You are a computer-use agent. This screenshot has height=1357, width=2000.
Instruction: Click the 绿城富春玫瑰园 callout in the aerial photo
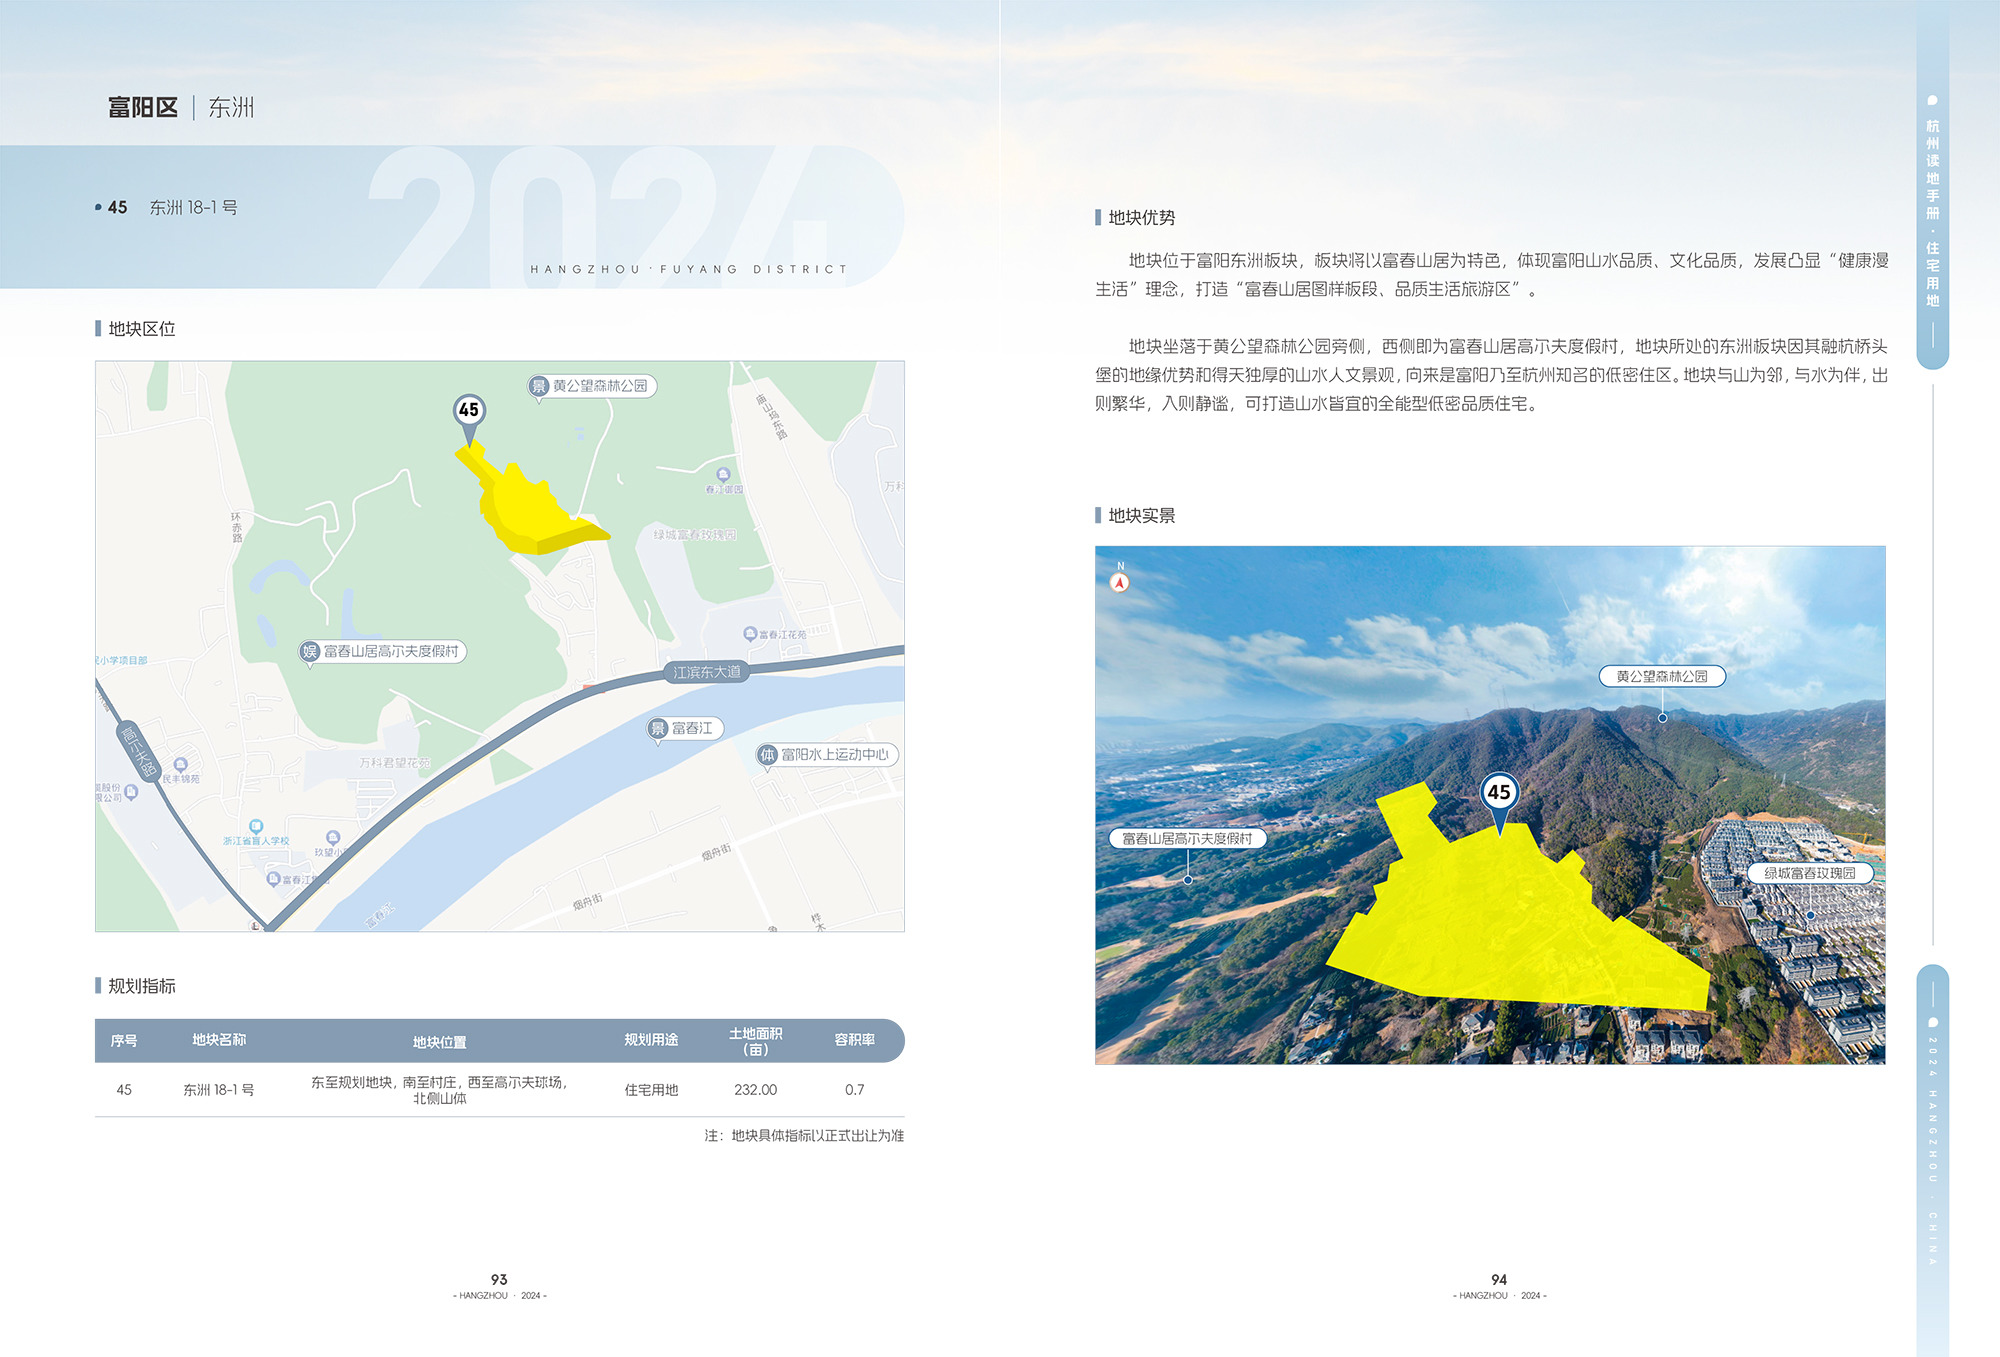click(x=1810, y=873)
